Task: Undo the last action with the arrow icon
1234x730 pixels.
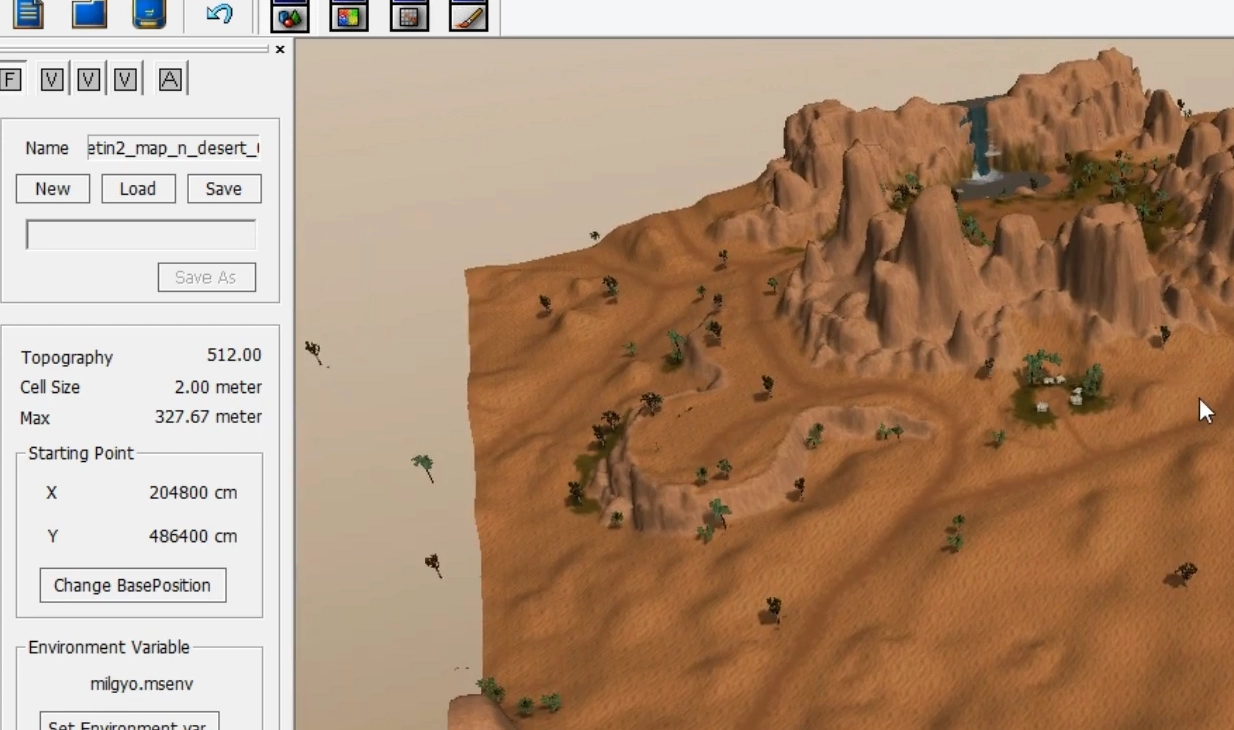Action: point(219,14)
